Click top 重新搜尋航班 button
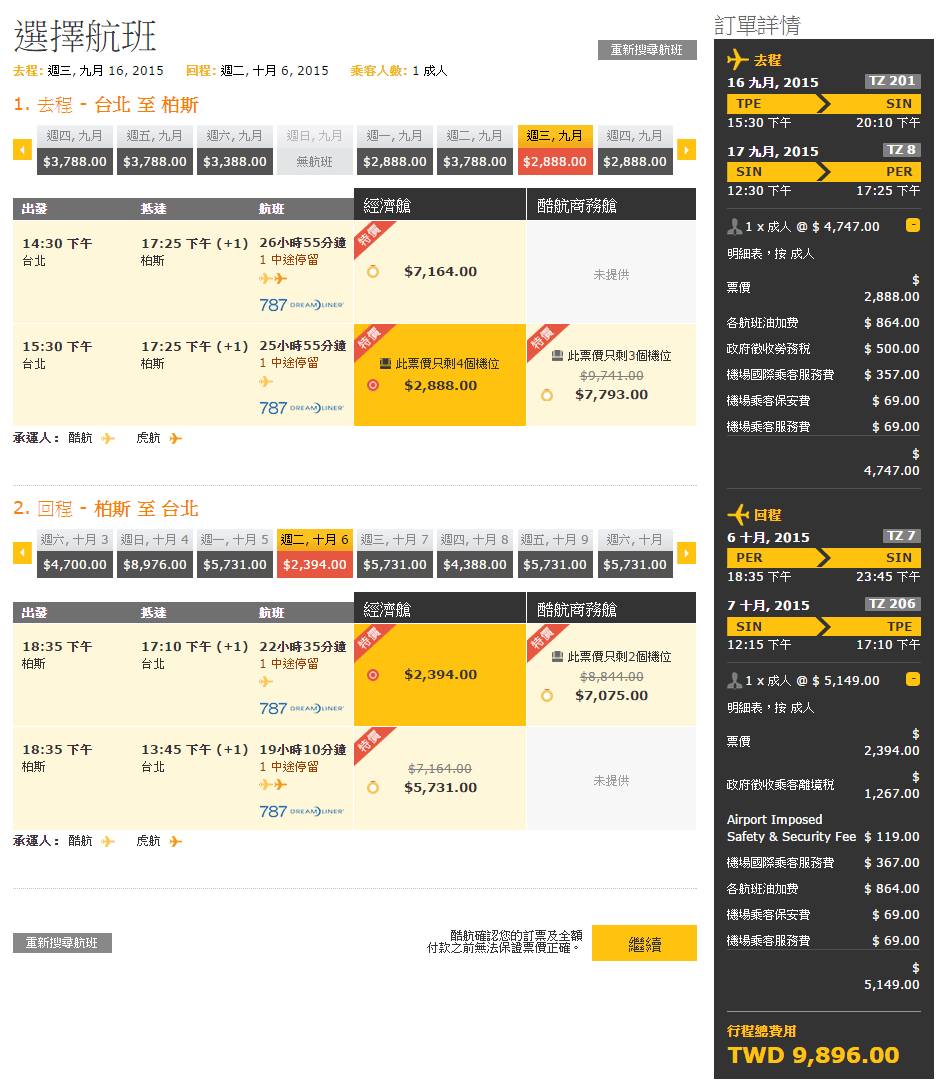The width and height of the screenshot is (938, 1080). pyautogui.click(x=647, y=50)
